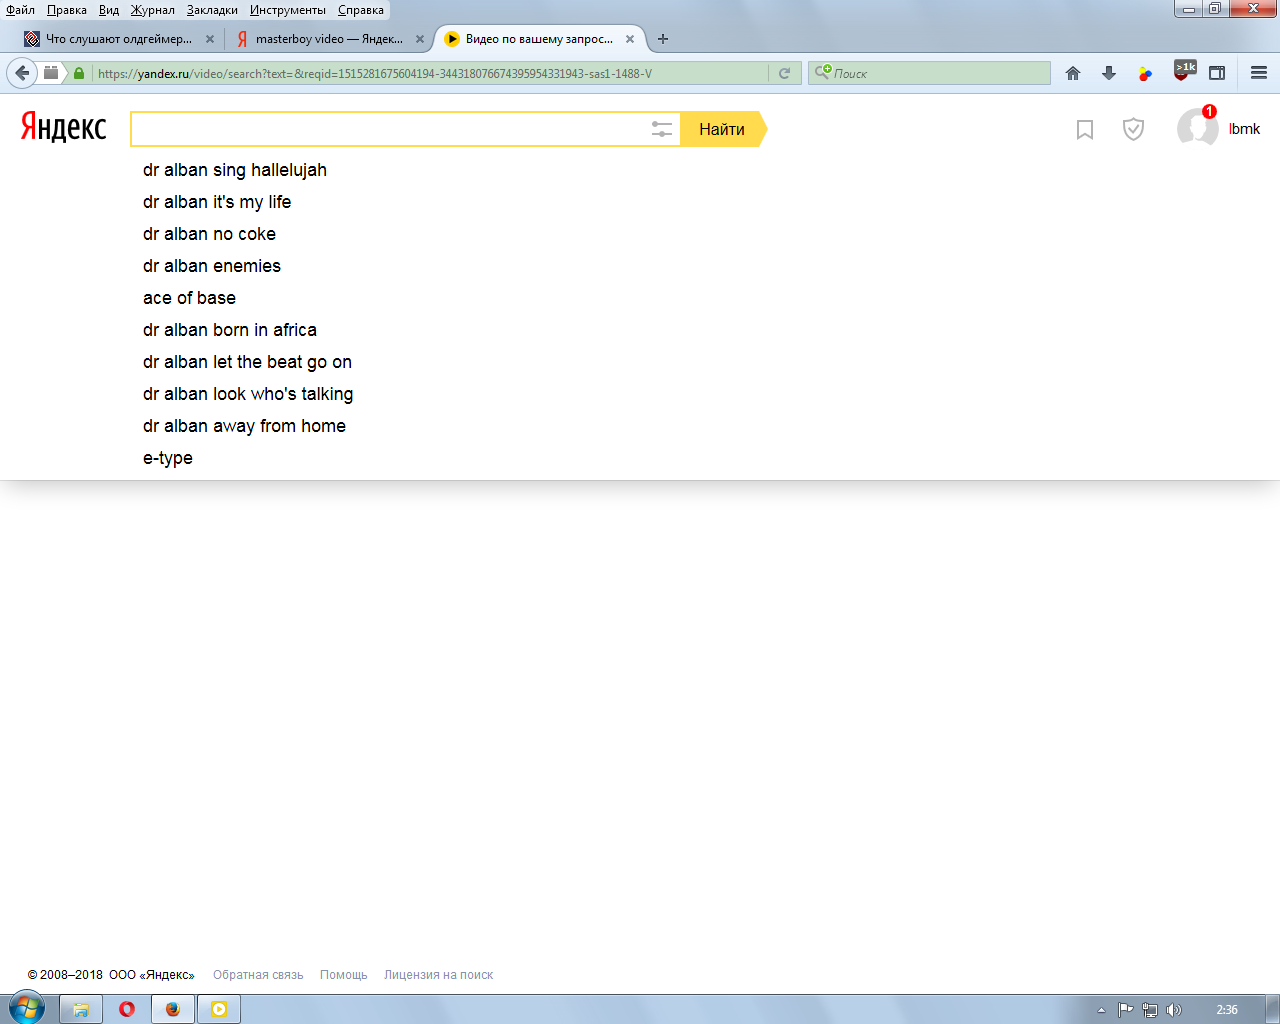Open the volume control in system tray
The width and height of the screenshot is (1280, 1024).
[x=1174, y=1010]
